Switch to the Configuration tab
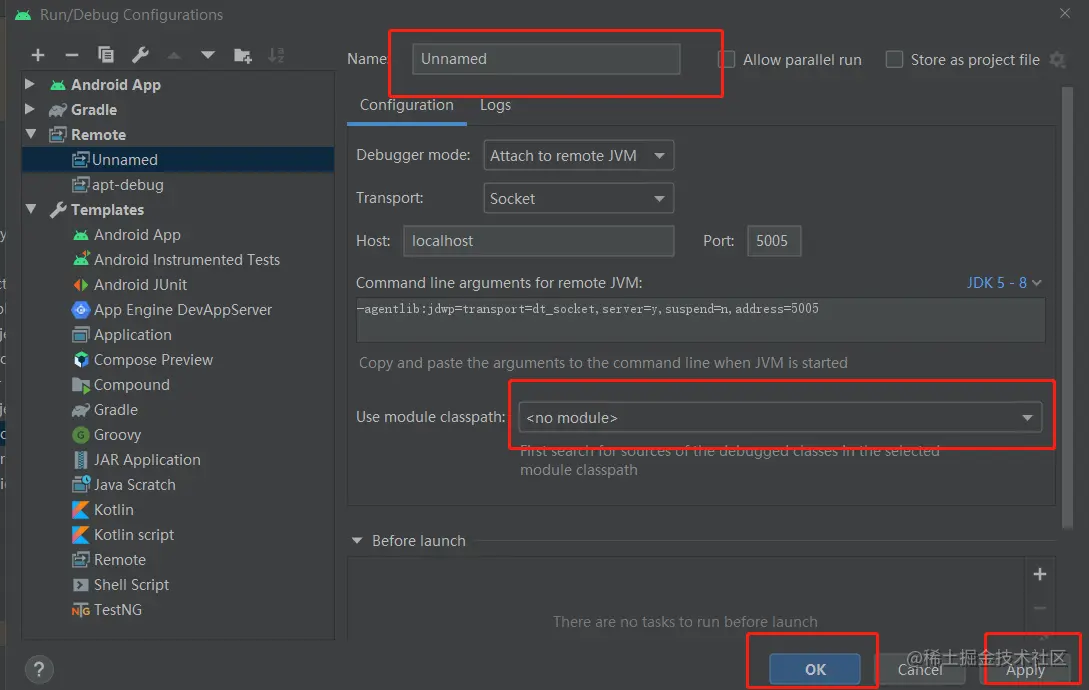 point(406,105)
